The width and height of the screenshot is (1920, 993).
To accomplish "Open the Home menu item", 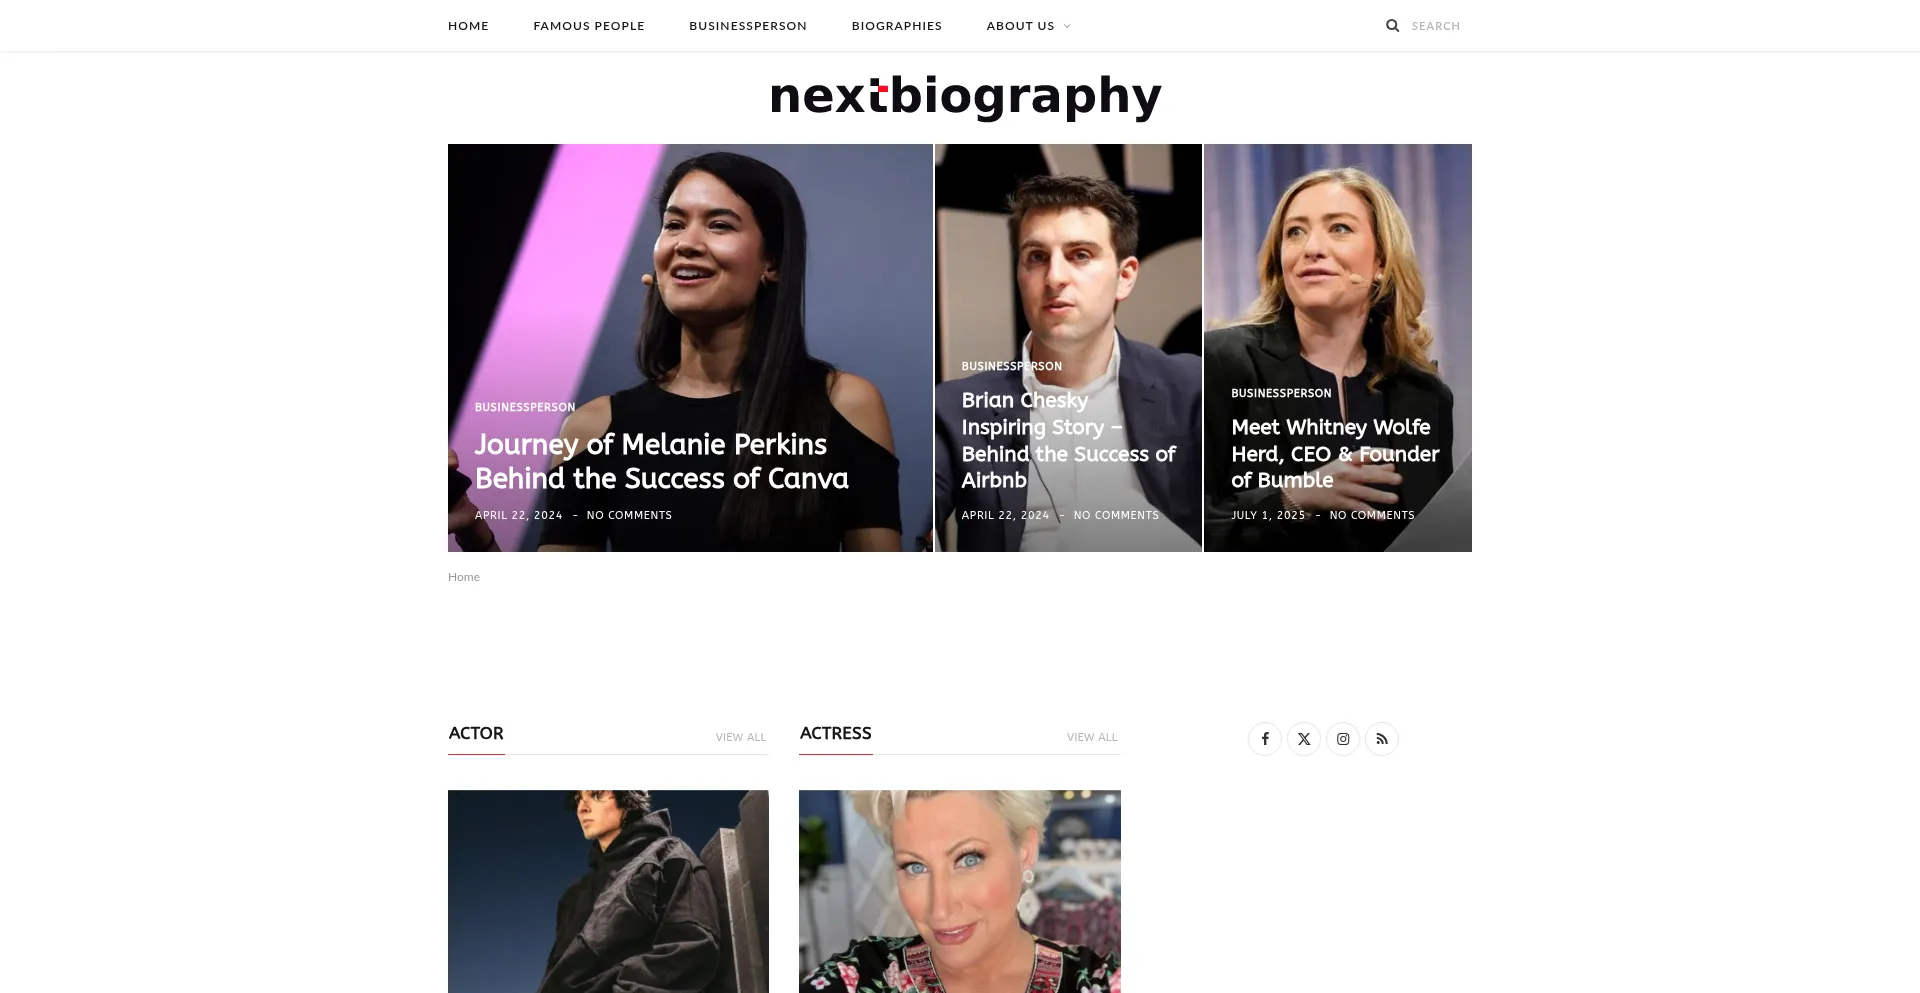I will pos(468,26).
